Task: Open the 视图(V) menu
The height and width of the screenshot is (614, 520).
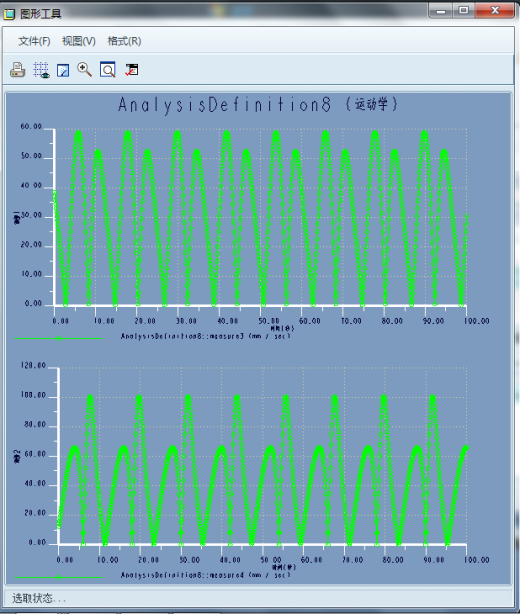Action: click(79, 41)
